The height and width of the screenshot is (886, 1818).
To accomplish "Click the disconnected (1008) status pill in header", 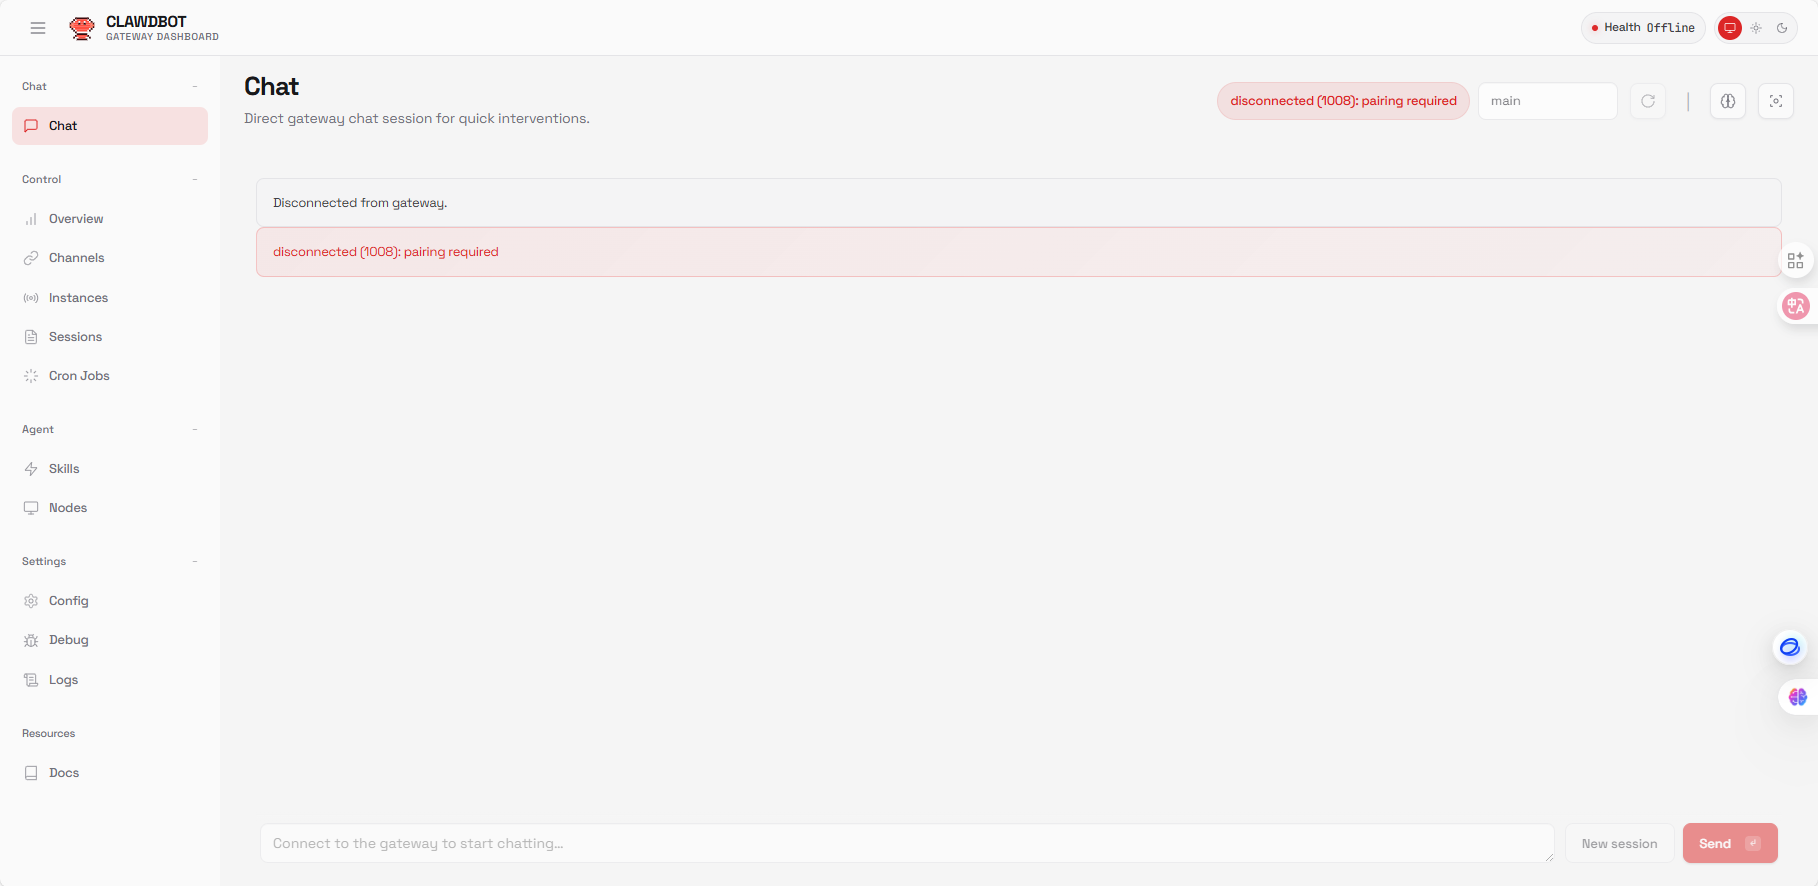I will pyautogui.click(x=1343, y=101).
